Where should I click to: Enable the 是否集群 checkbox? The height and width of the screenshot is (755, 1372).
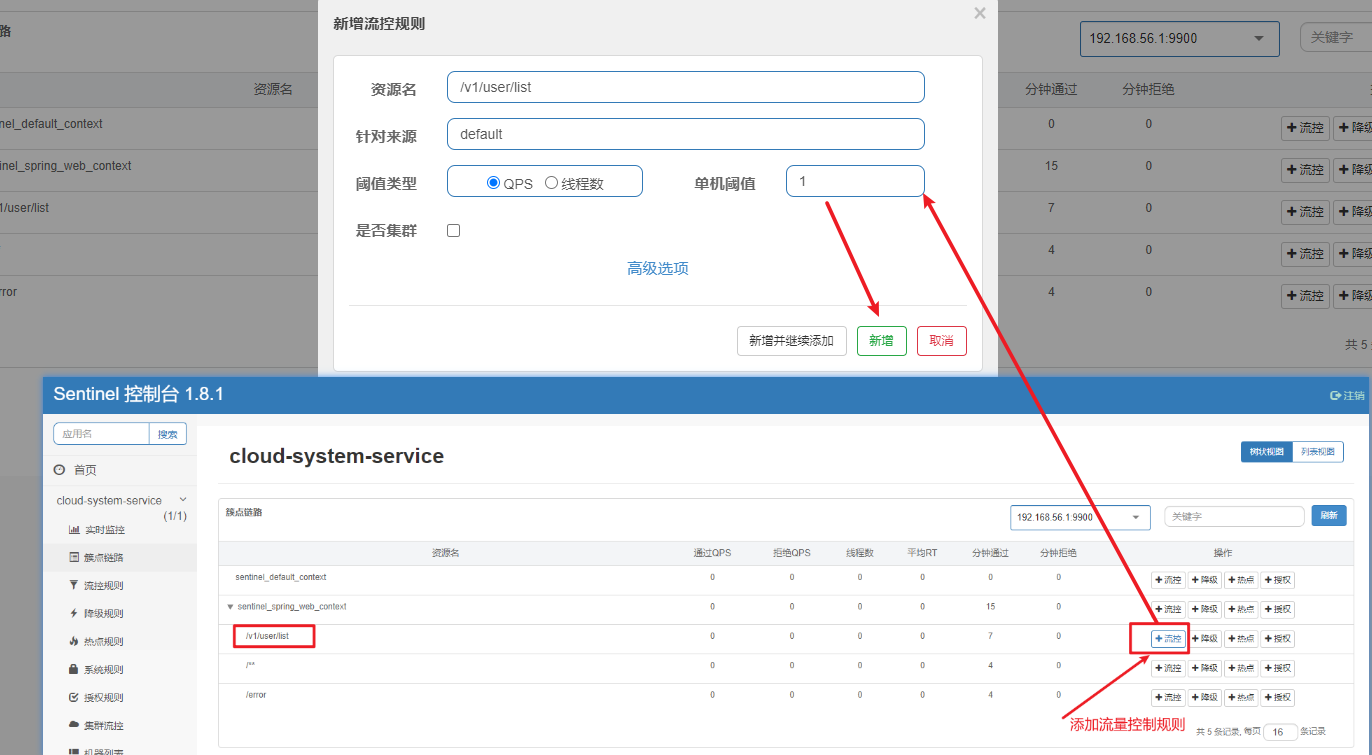pos(453,230)
